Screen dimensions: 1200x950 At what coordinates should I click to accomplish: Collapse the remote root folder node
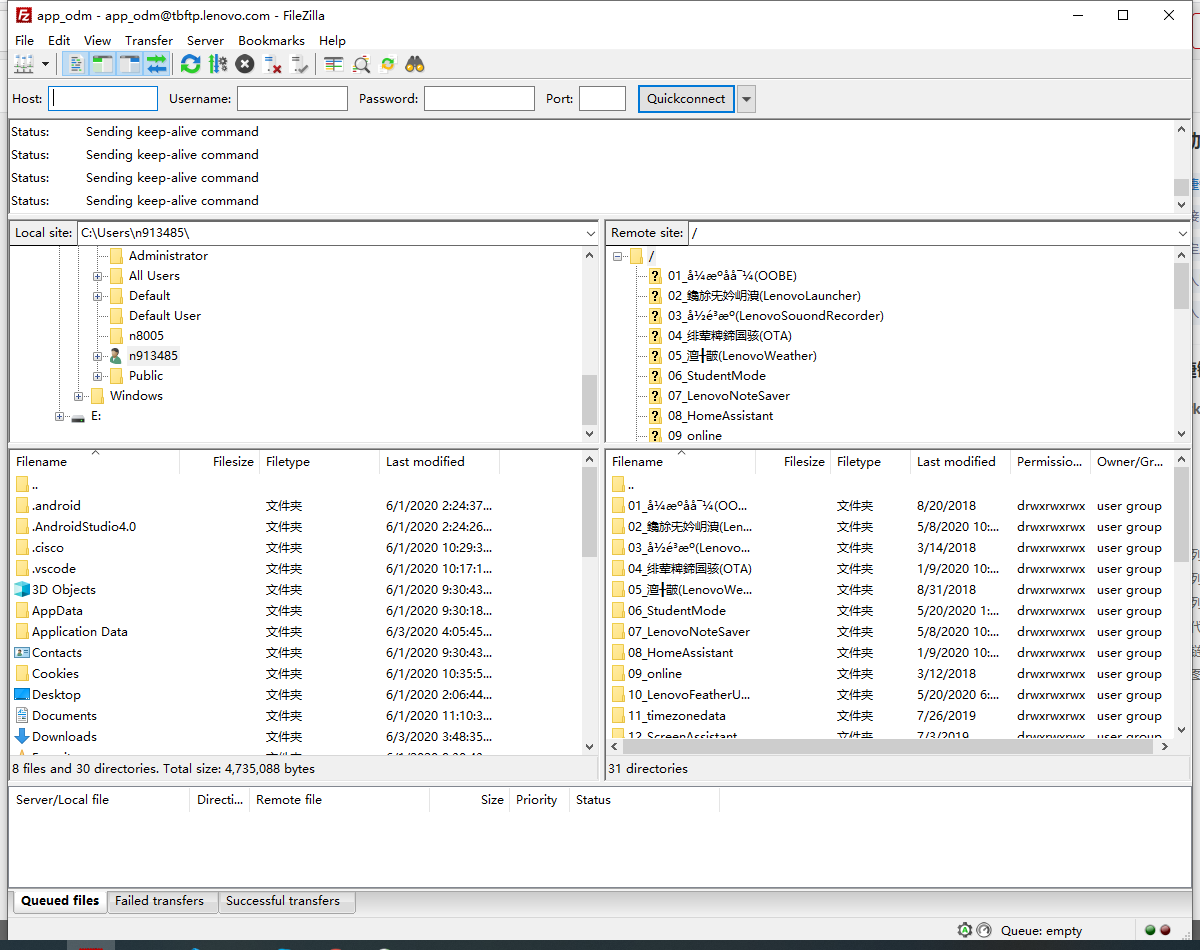(619, 256)
